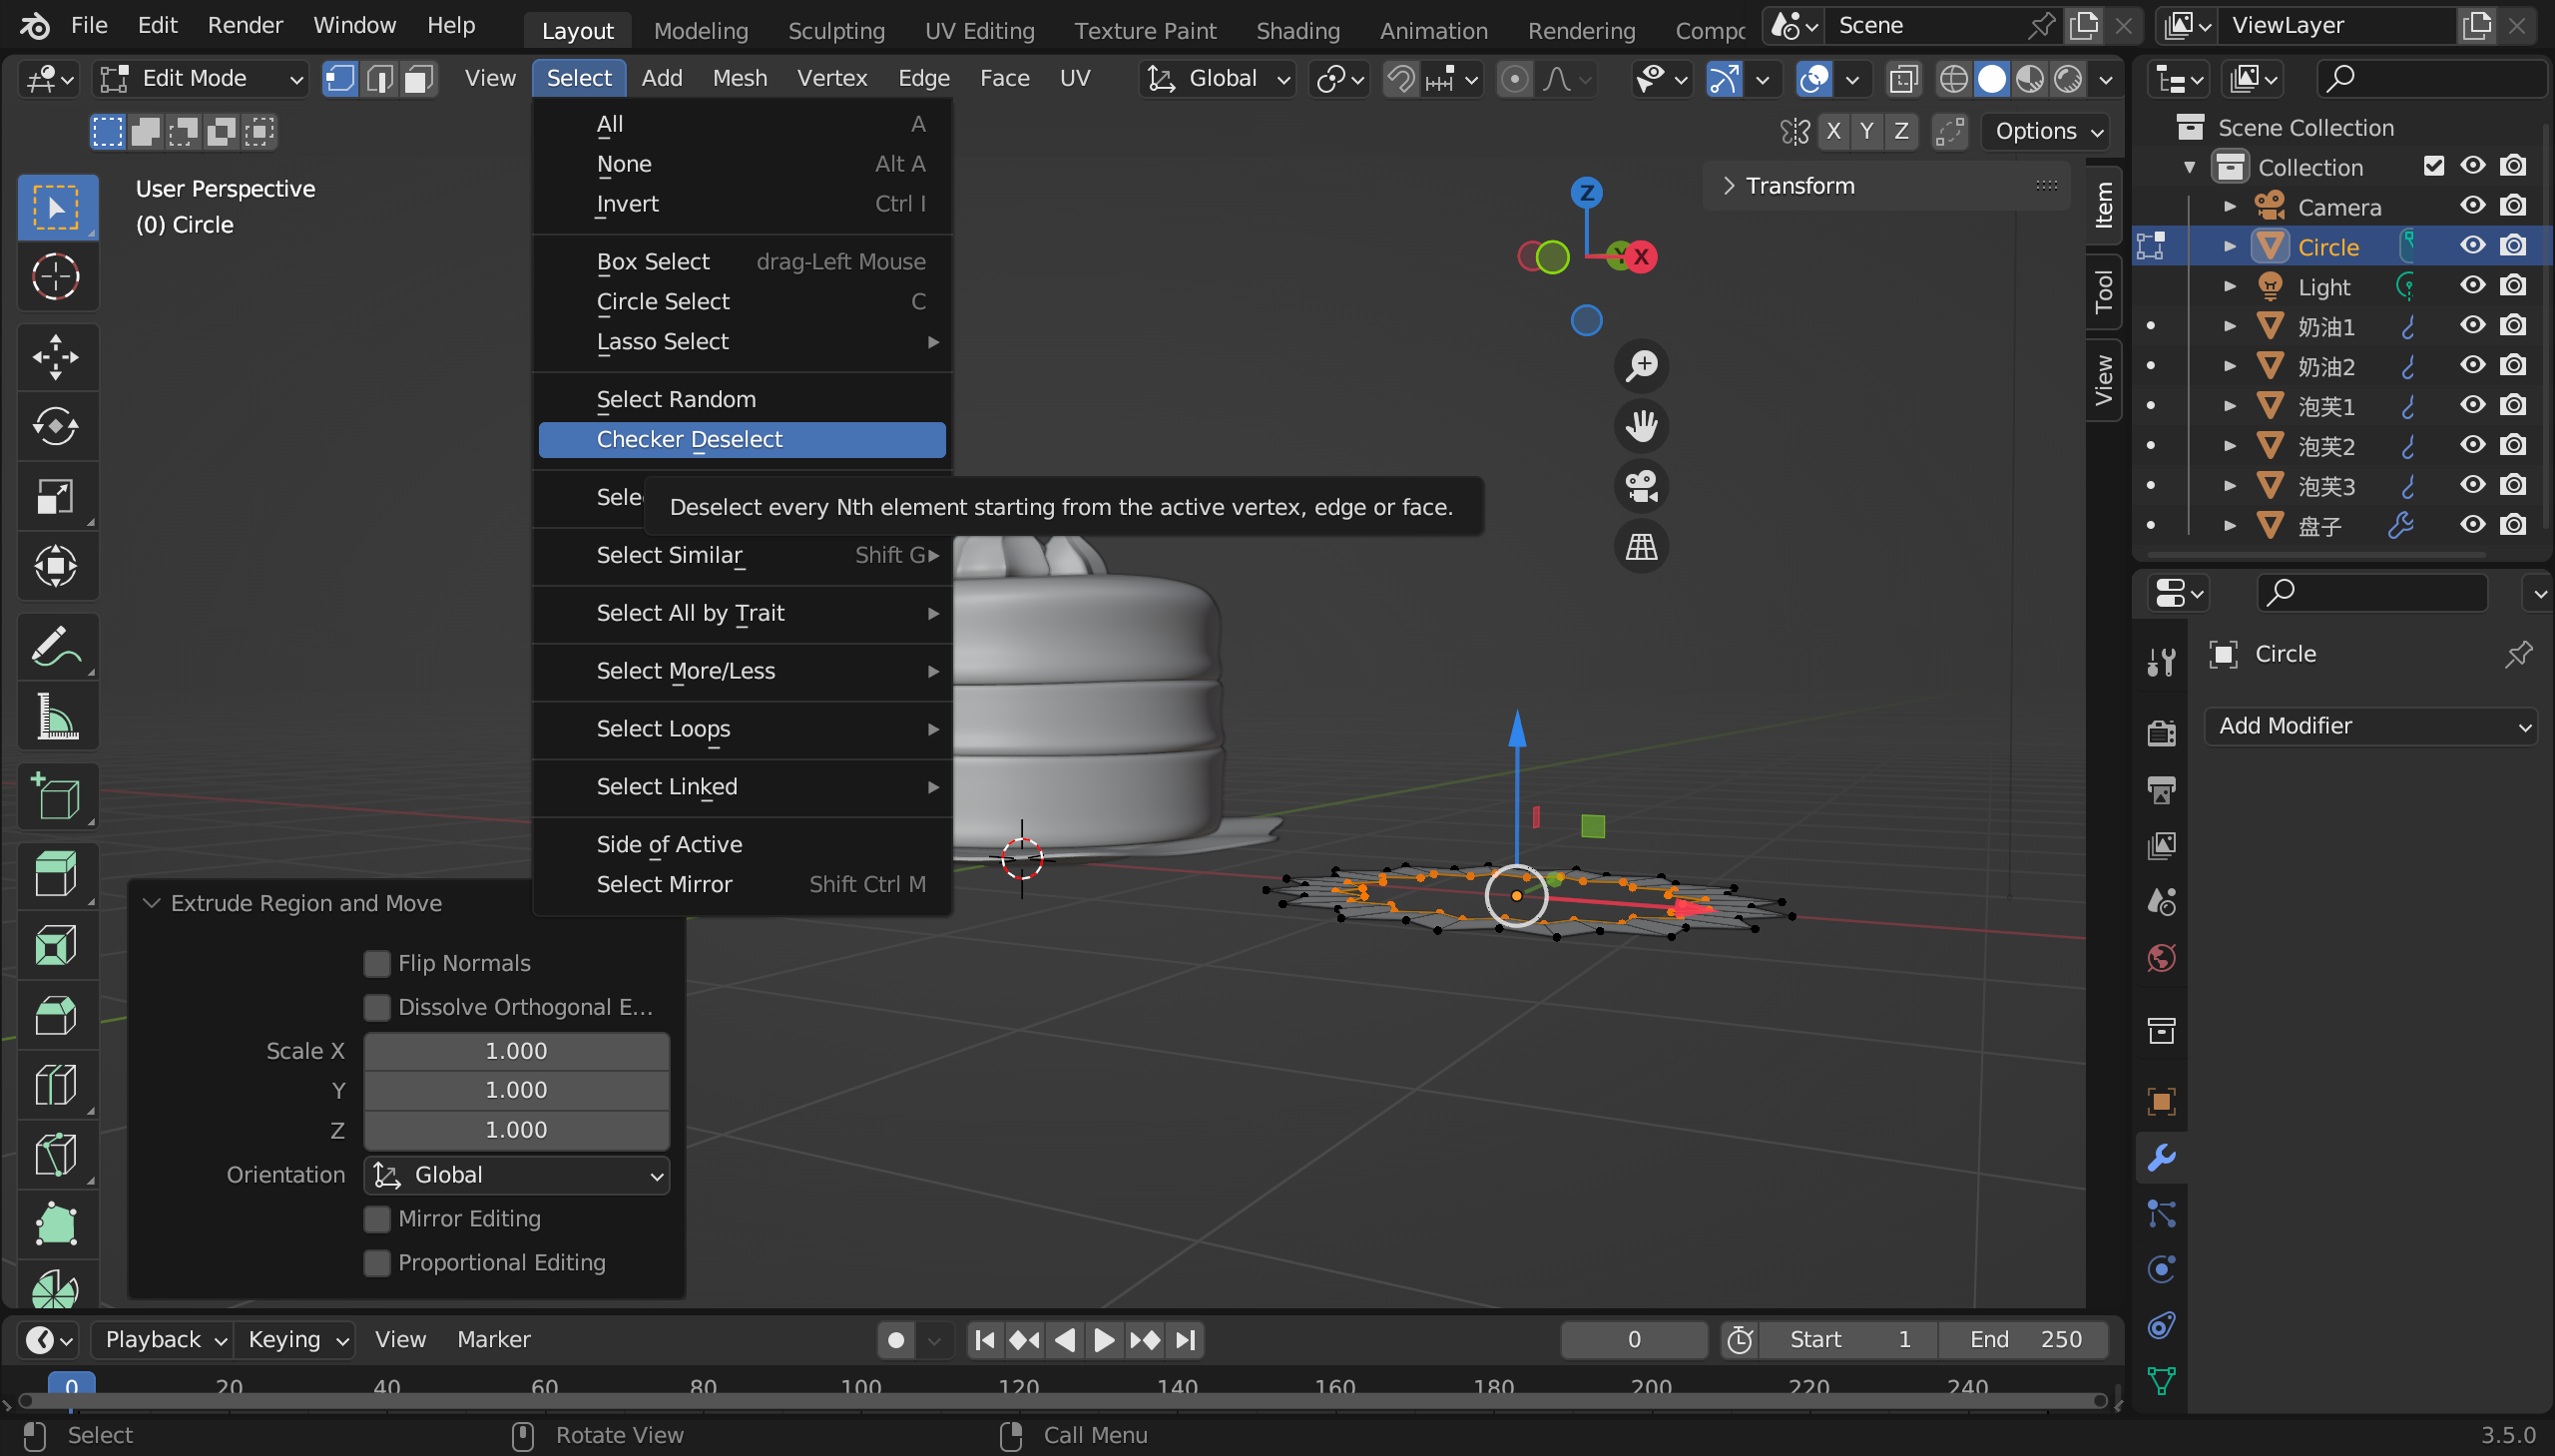Toggle X-ray display in viewport header
This screenshot has height=1456, width=2555.
[x=1904, y=78]
